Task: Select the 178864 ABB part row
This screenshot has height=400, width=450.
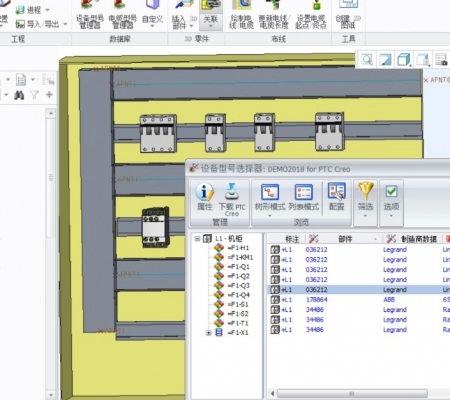Action: (359, 300)
